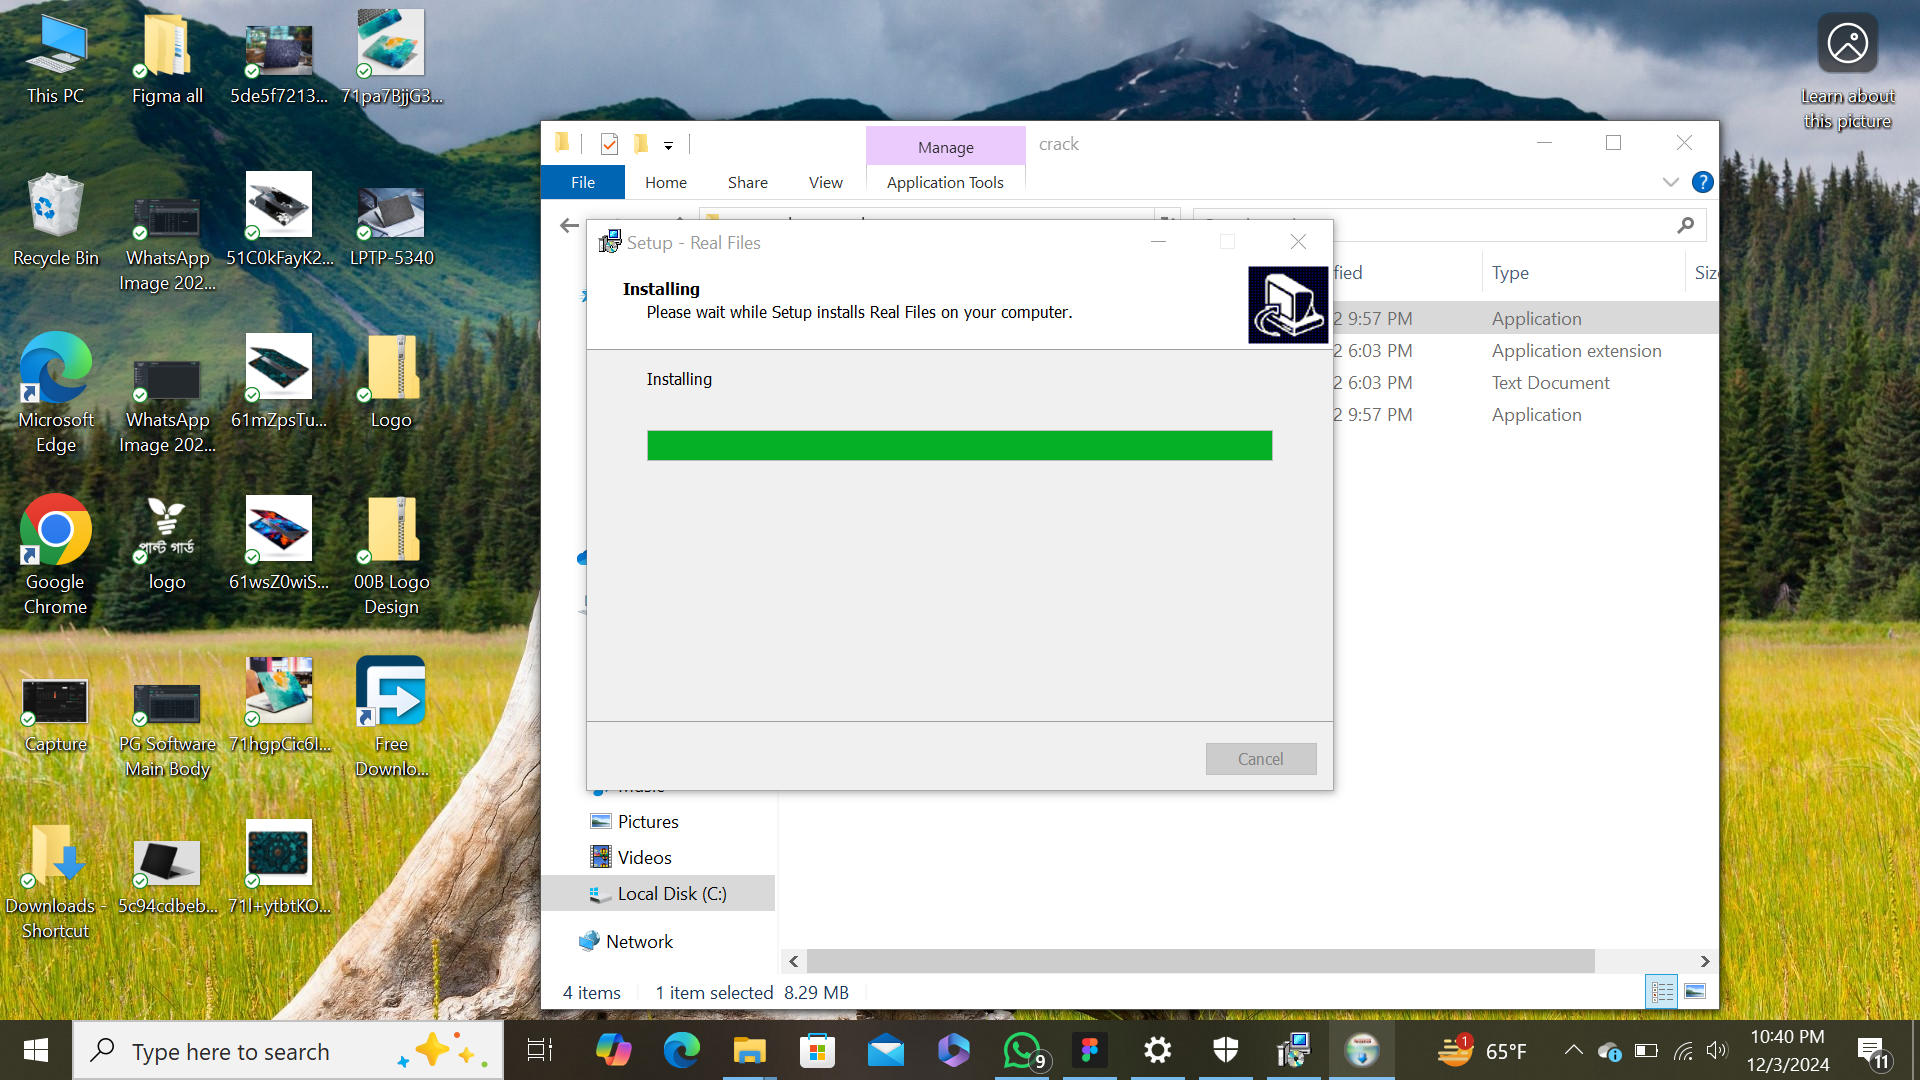The image size is (1920, 1080).
Task: Sort files by Type column header
Action: coord(1510,272)
